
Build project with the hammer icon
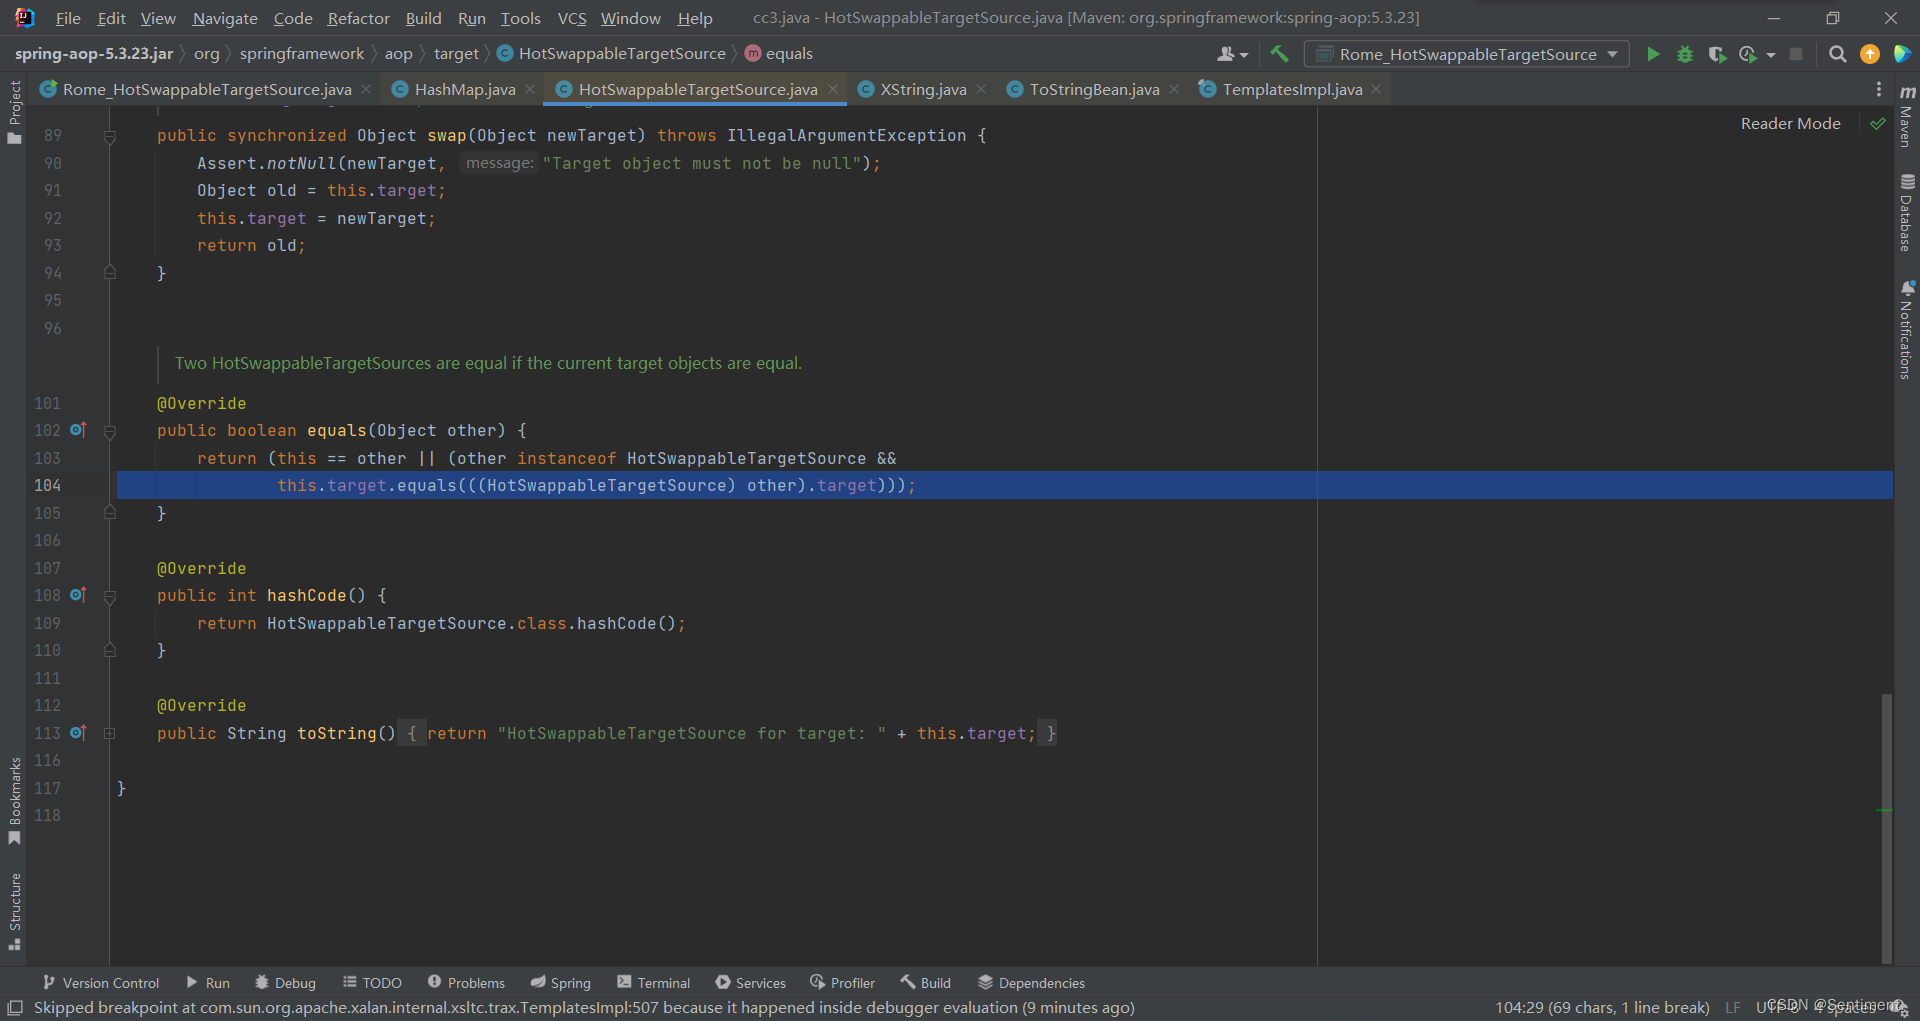1279,54
